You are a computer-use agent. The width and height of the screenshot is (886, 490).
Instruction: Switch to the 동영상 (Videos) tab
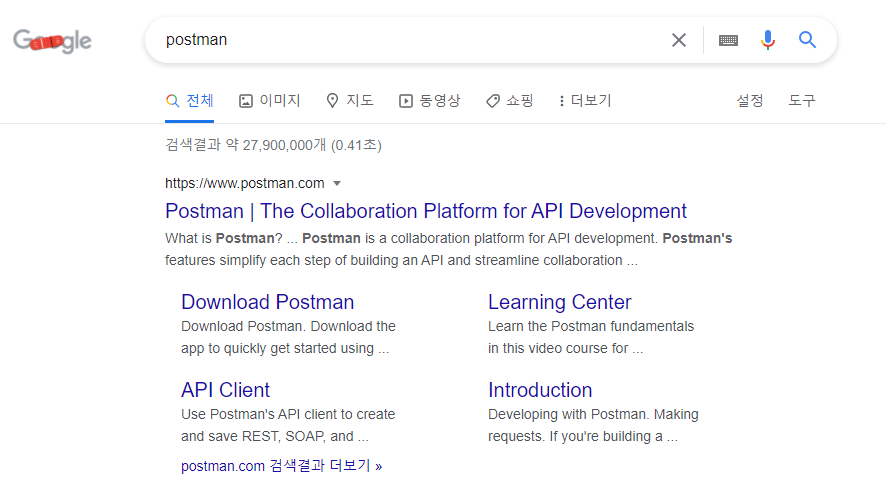pos(429,101)
